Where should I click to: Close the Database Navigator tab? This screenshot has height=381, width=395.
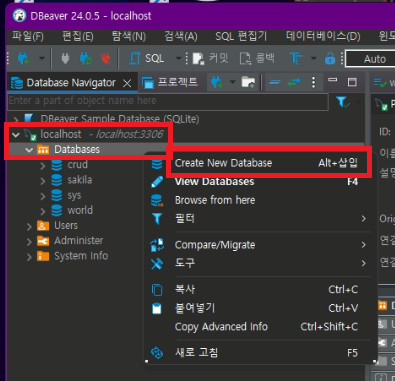point(127,83)
